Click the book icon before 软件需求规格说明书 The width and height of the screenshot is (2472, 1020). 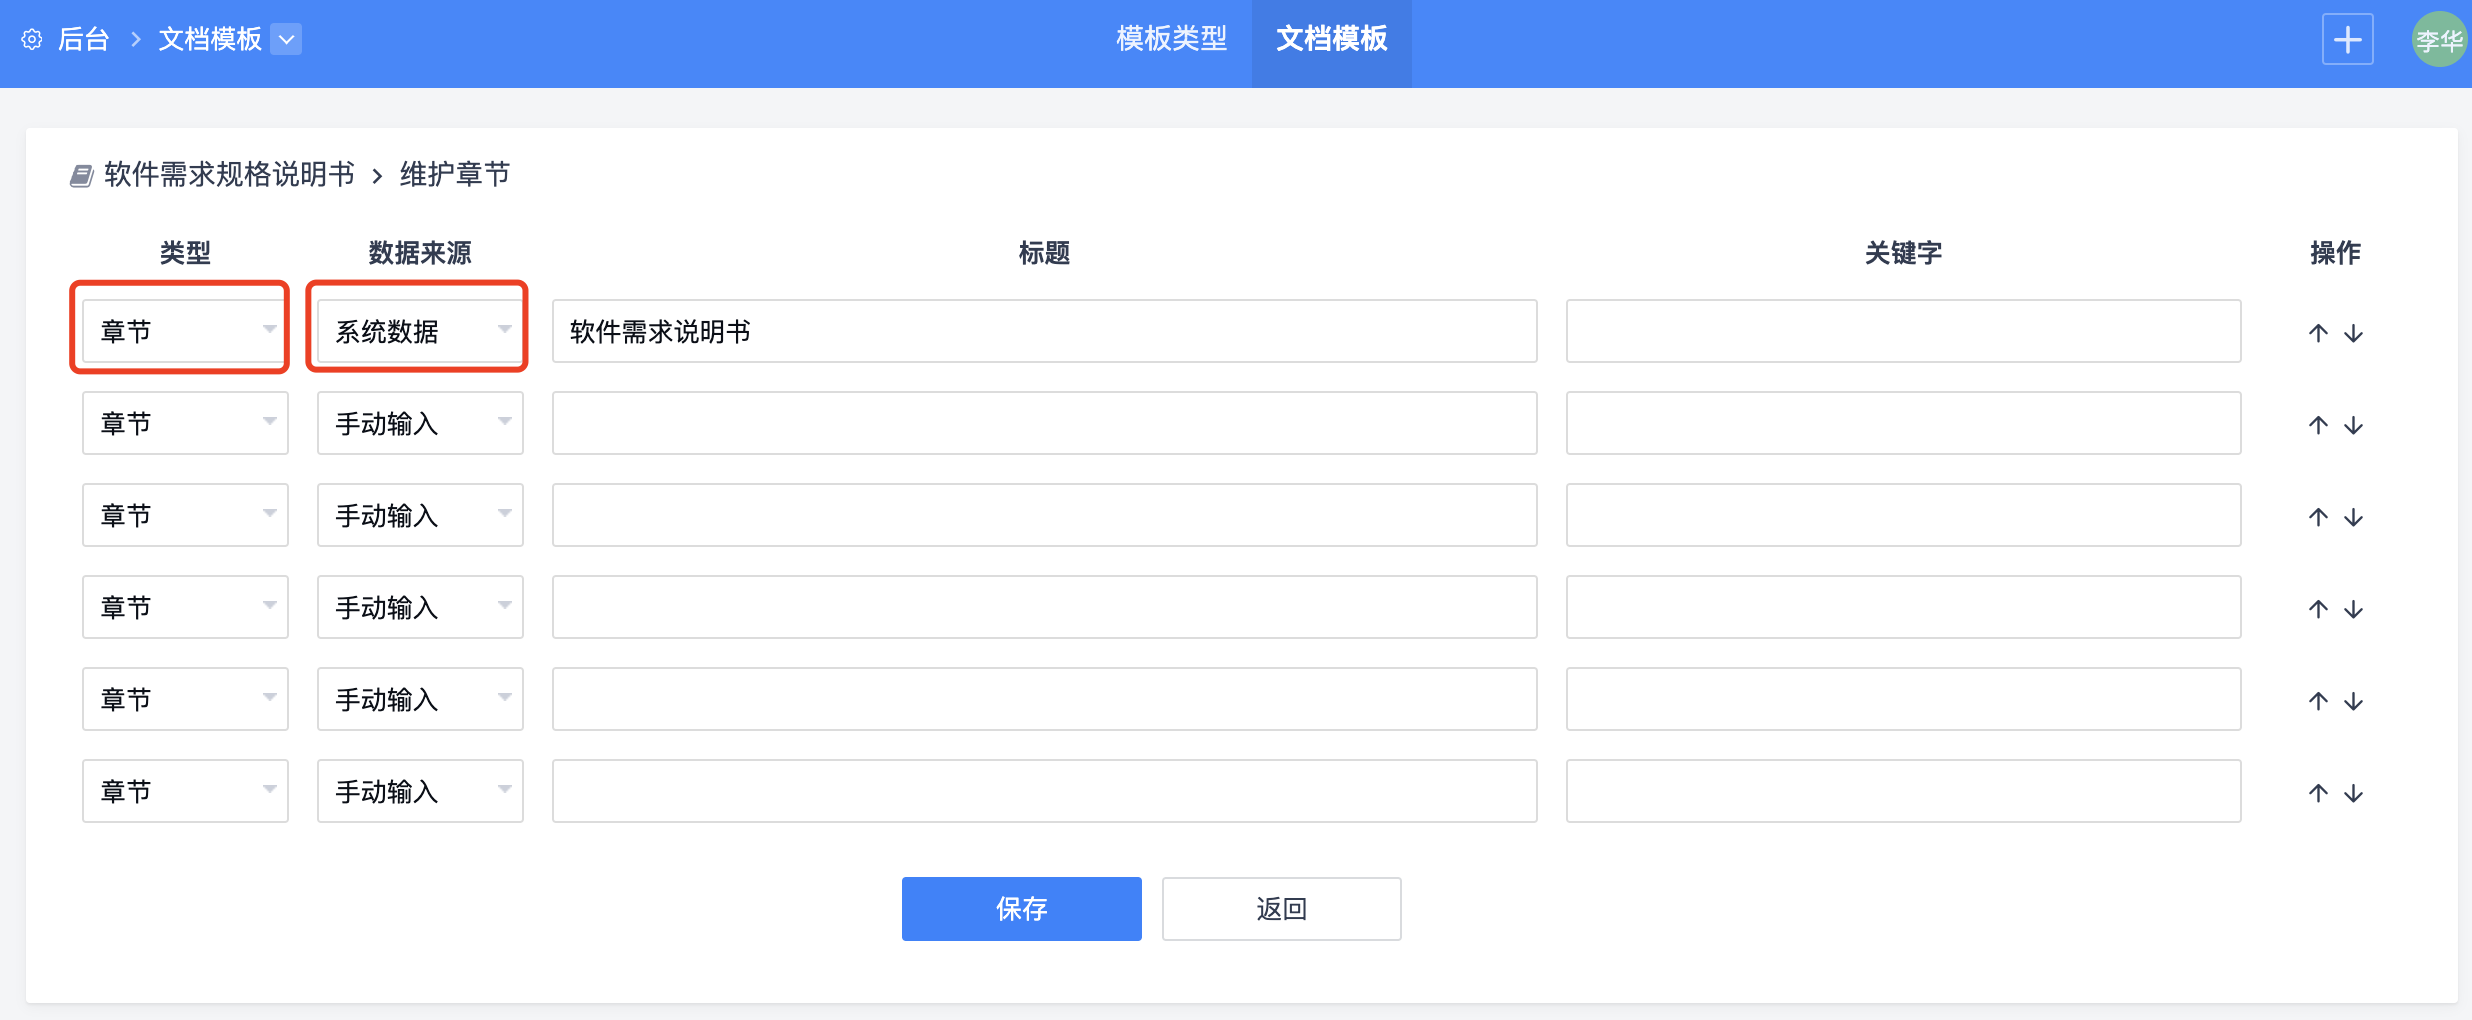[x=81, y=176]
